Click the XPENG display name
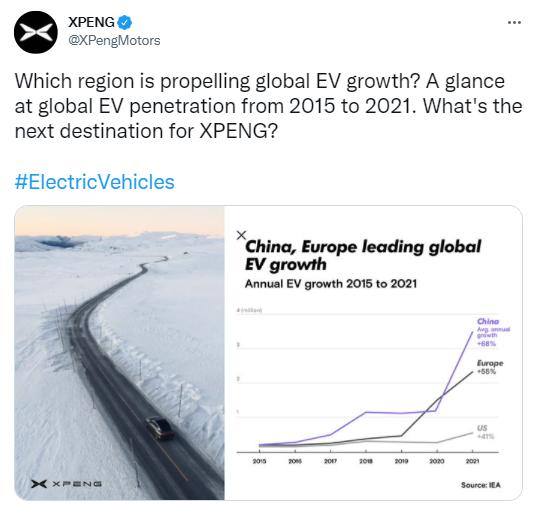 click(91, 22)
